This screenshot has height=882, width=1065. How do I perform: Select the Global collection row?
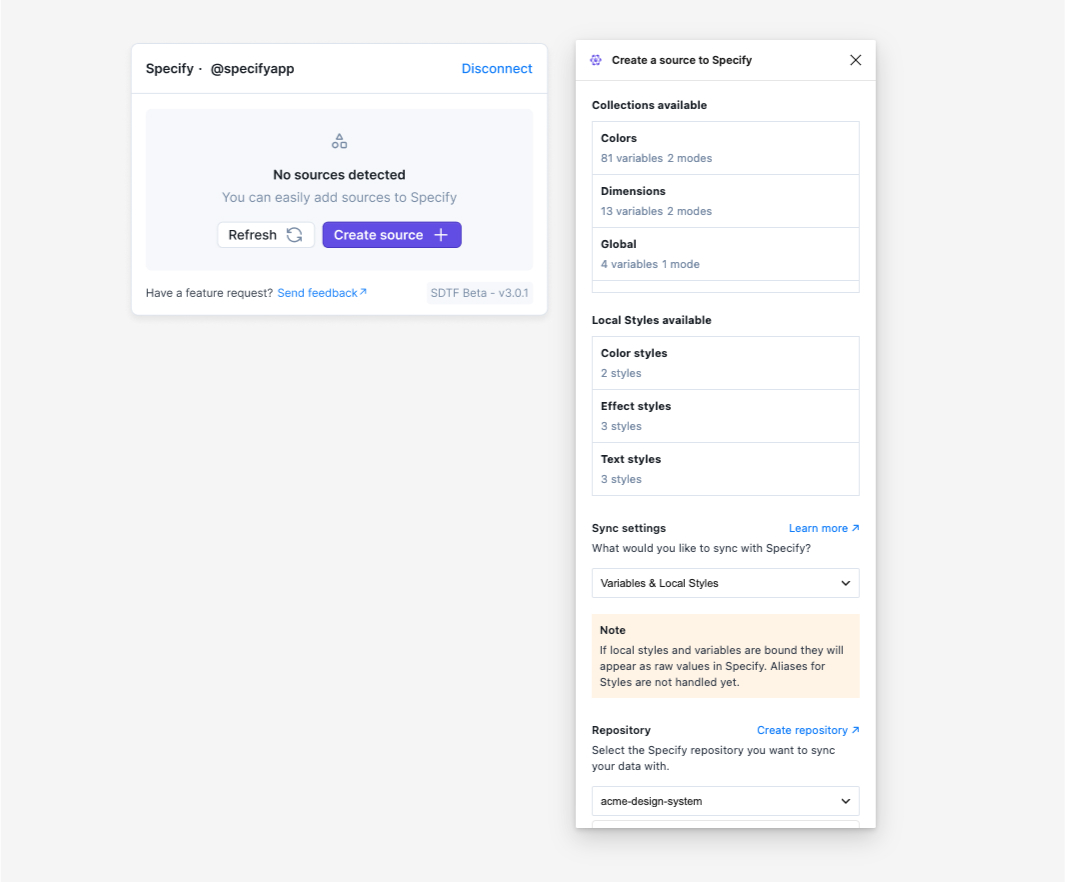[x=725, y=254]
